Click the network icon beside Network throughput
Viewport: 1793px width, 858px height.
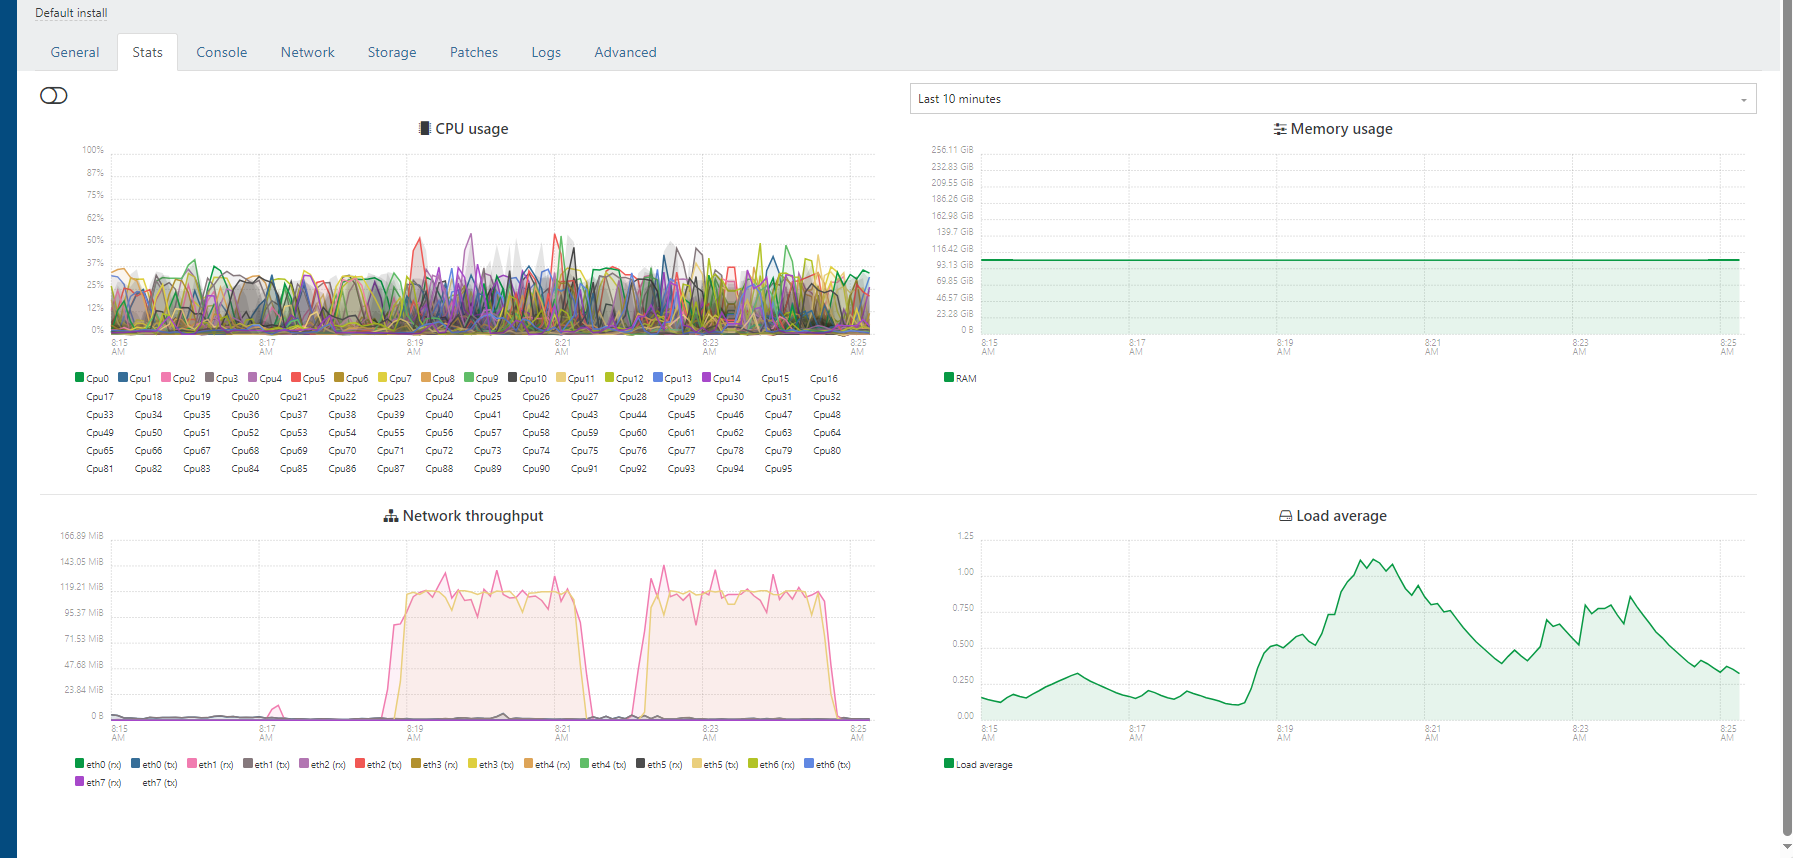pos(391,516)
